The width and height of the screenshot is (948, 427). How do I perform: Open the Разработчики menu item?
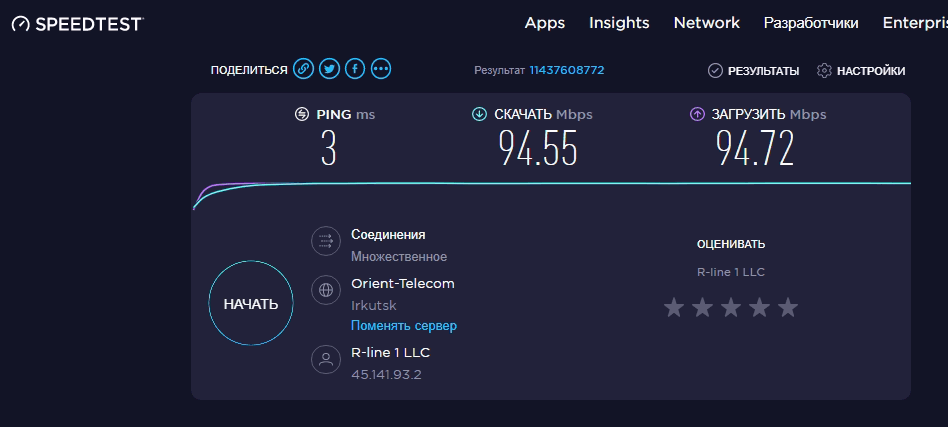[x=811, y=23]
